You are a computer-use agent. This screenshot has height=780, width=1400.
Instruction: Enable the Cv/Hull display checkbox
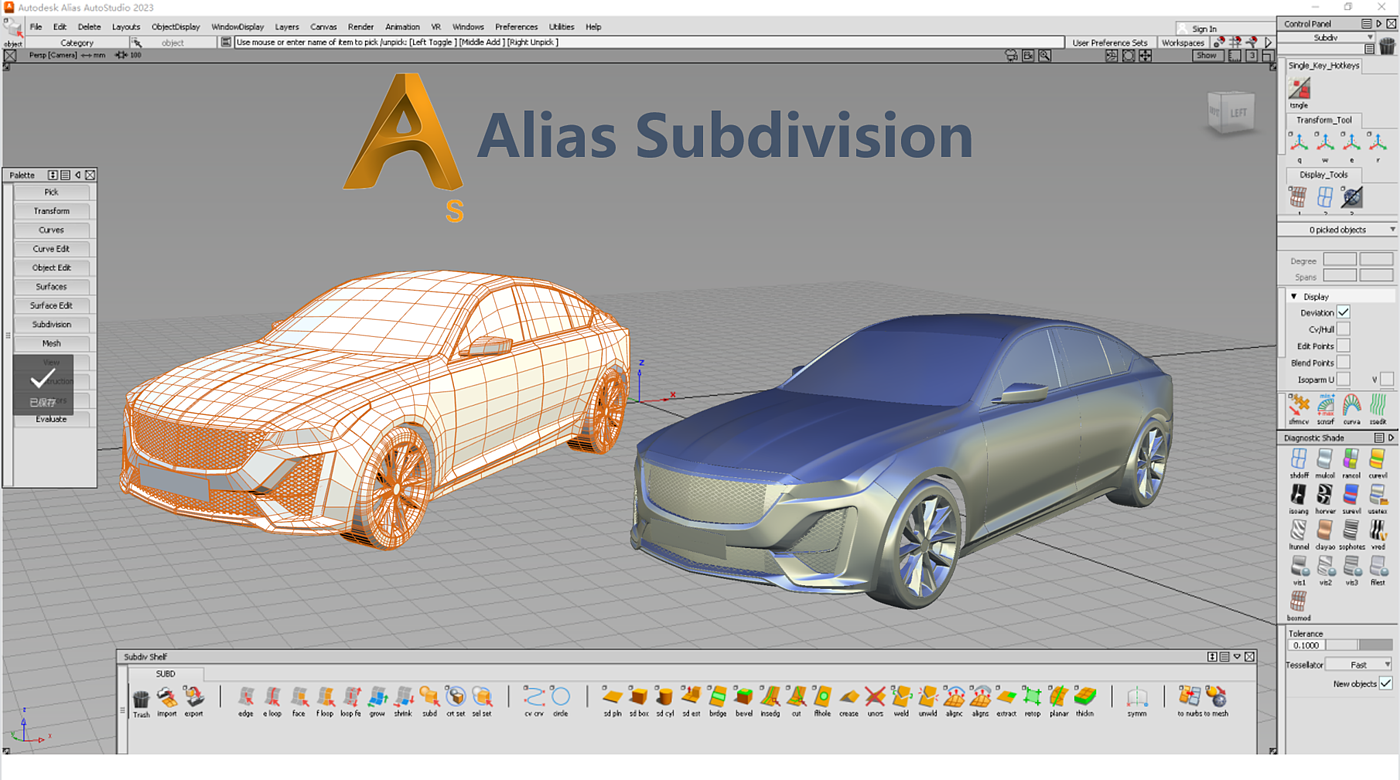click(1343, 329)
